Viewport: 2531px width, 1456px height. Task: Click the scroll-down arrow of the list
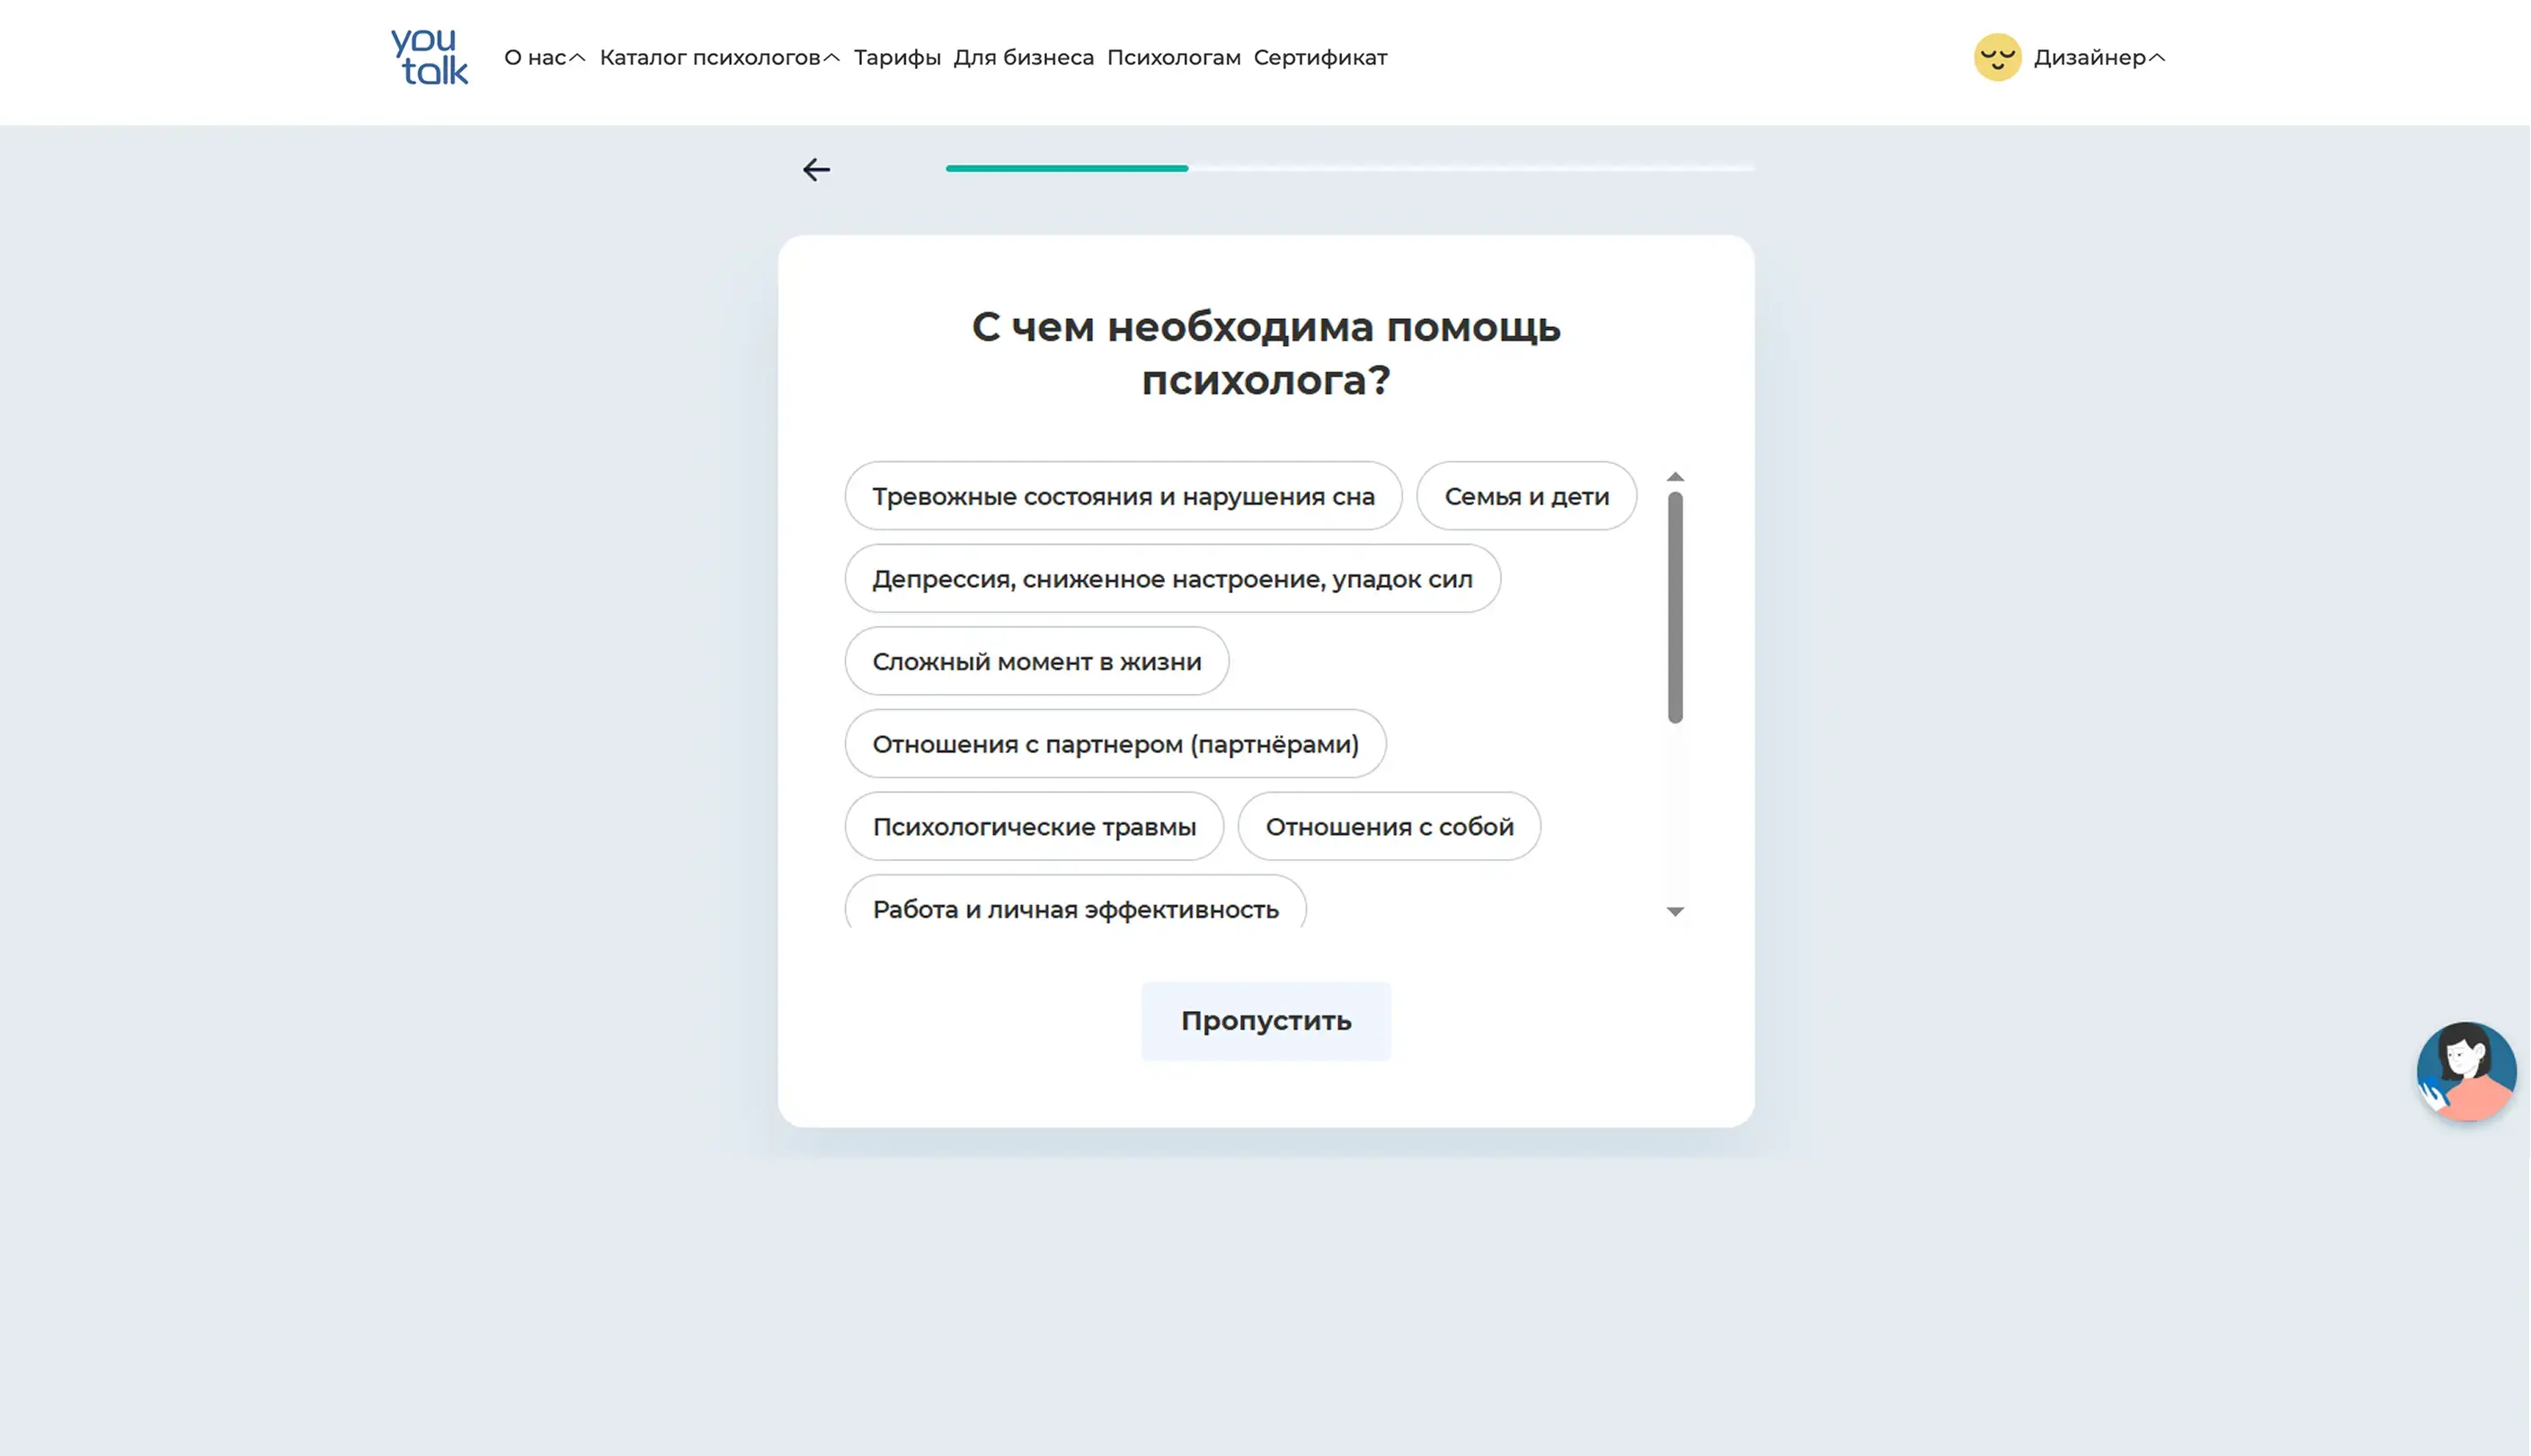point(1675,911)
